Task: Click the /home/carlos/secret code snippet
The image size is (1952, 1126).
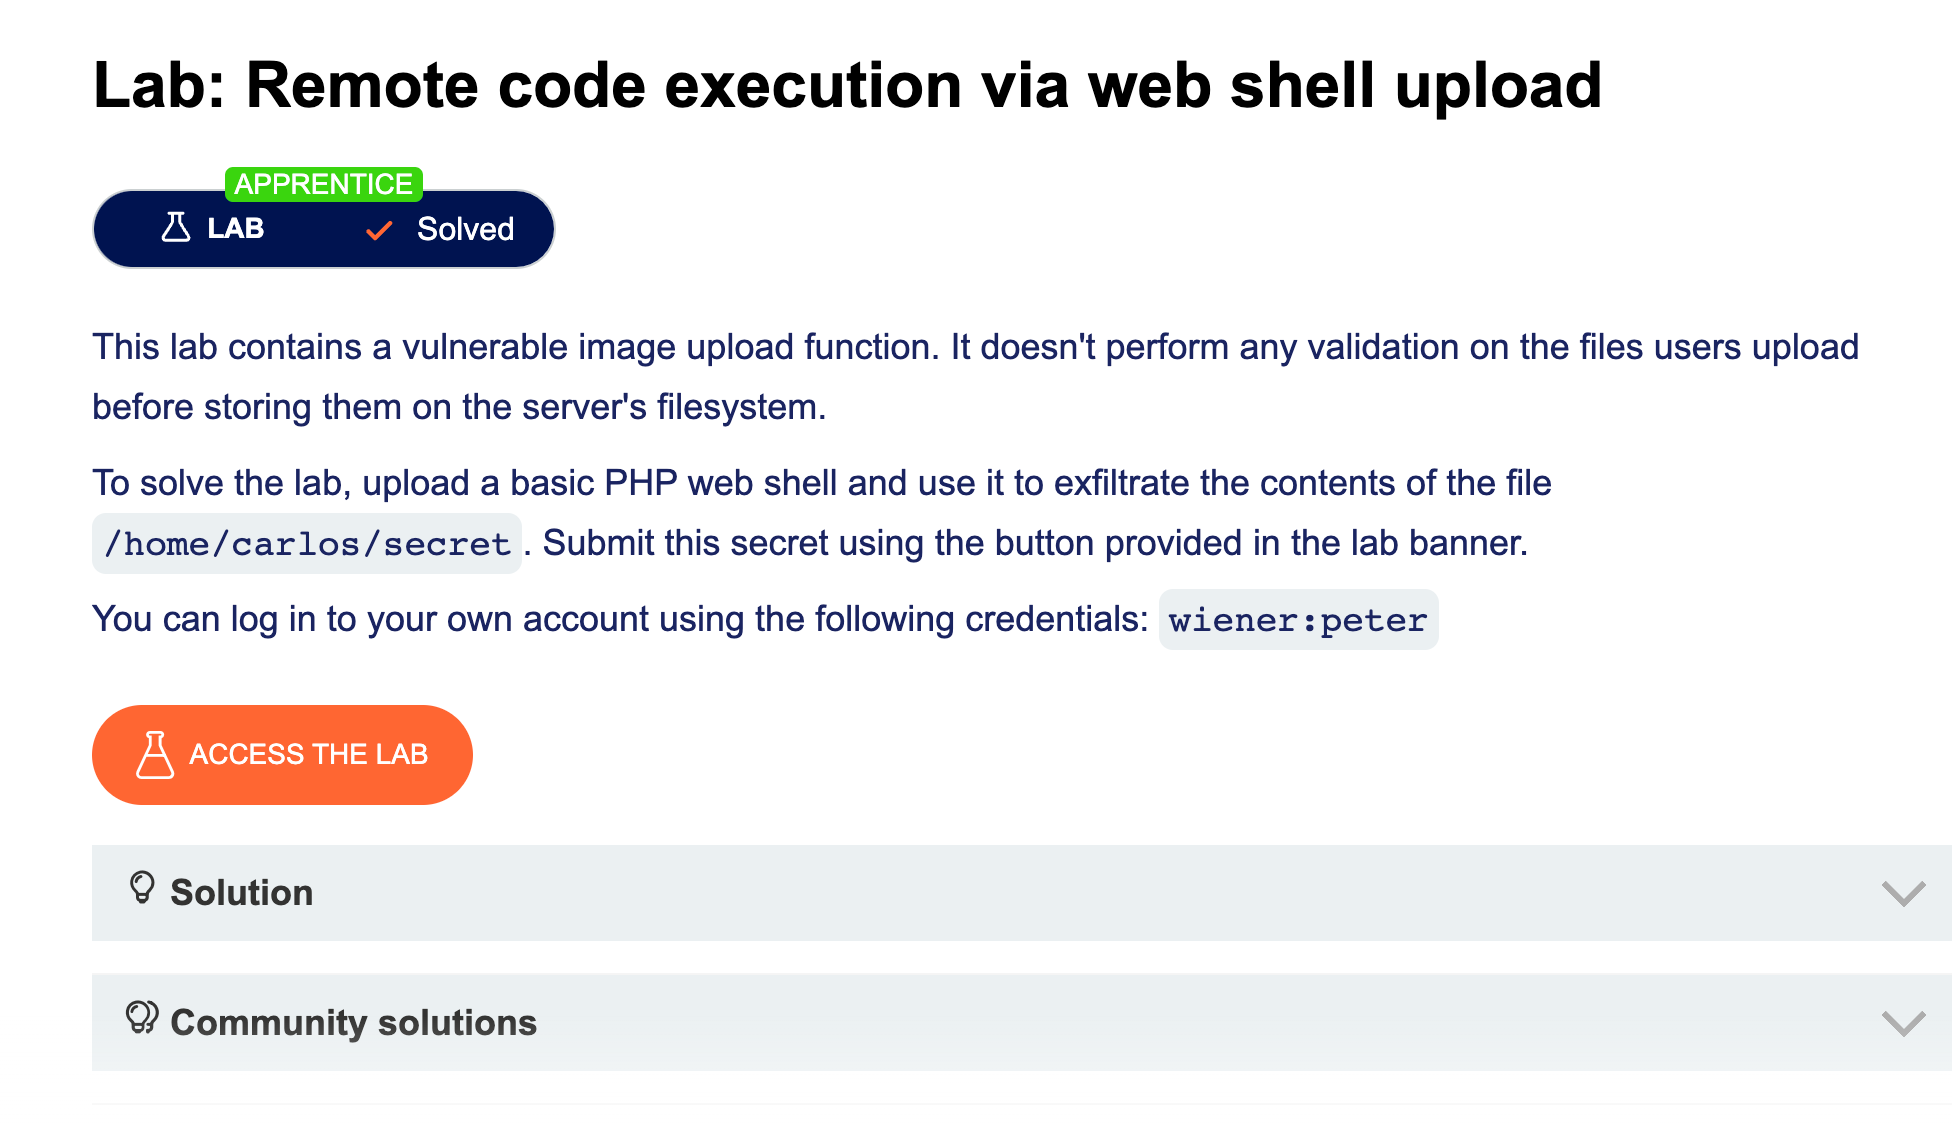Action: coord(307,544)
